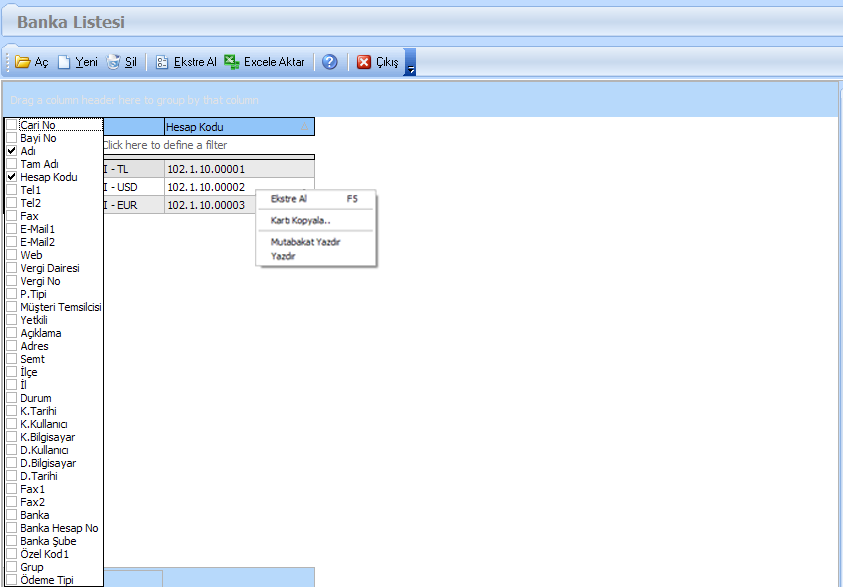Choose Kartı Kopyala from context menu

point(300,220)
